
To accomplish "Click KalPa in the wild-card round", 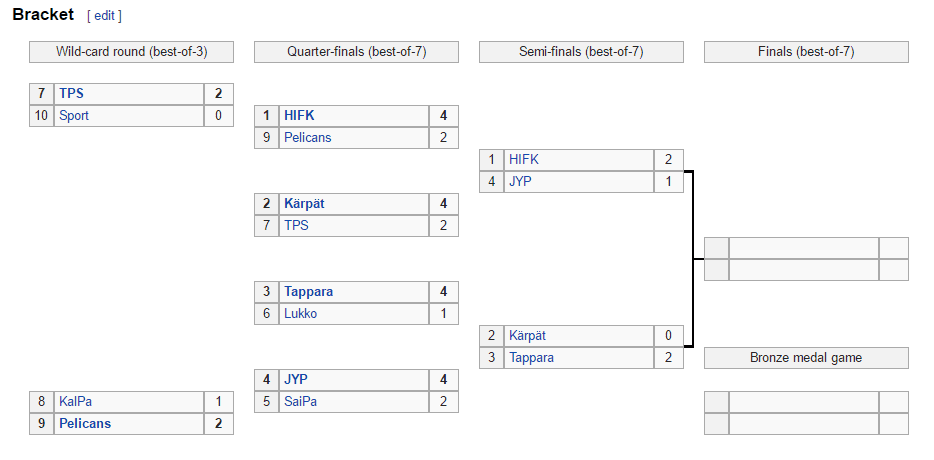I will coord(76,402).
